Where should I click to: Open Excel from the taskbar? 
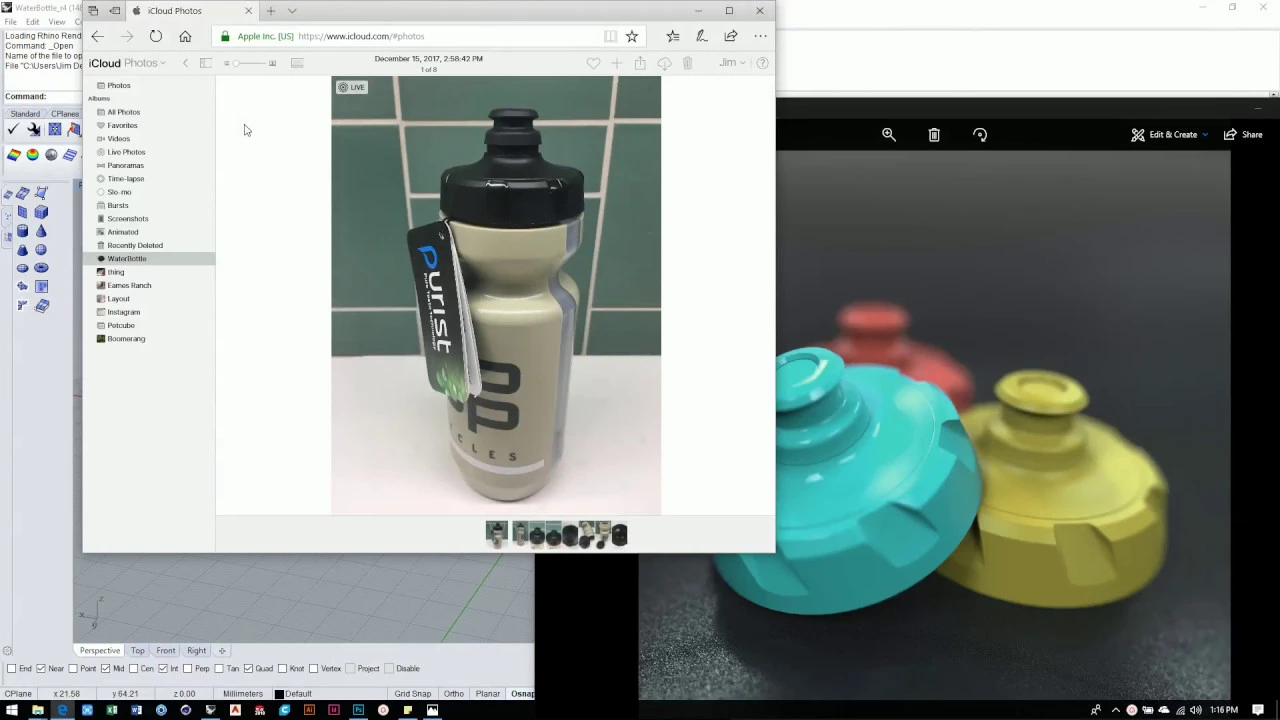(112, 710)
